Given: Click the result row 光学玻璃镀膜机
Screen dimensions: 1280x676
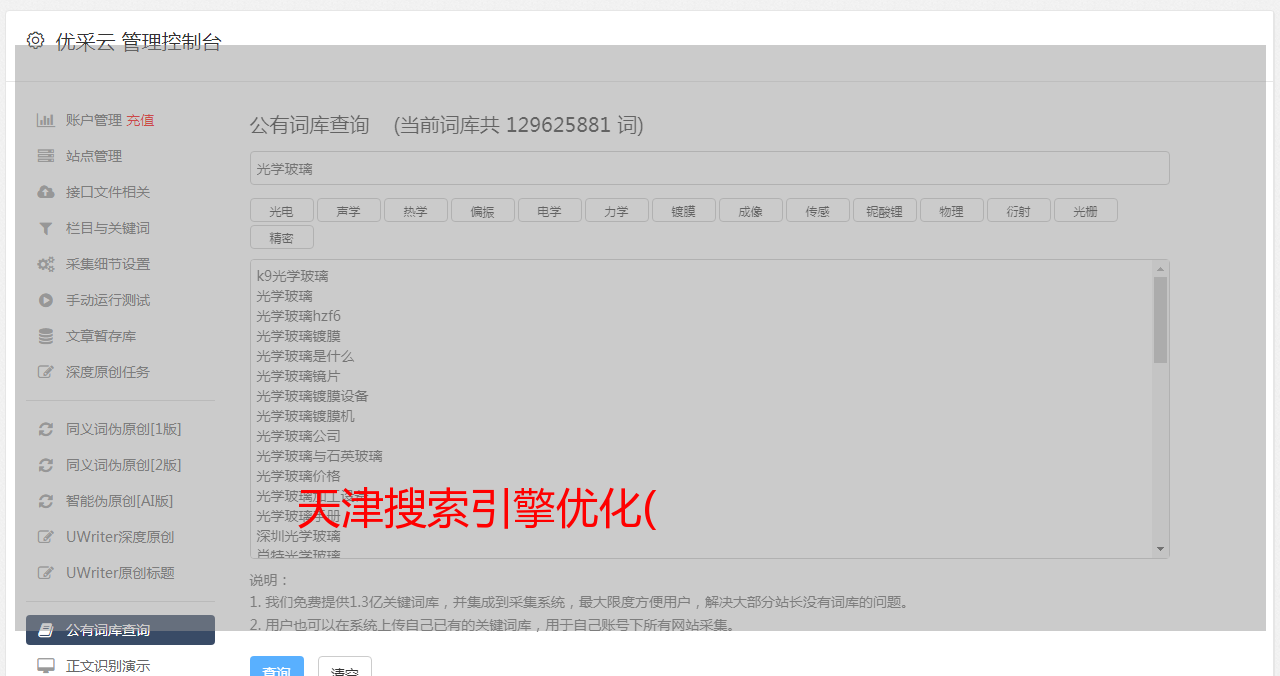Looking at the screenshot, I should click(x=305, y=416).
